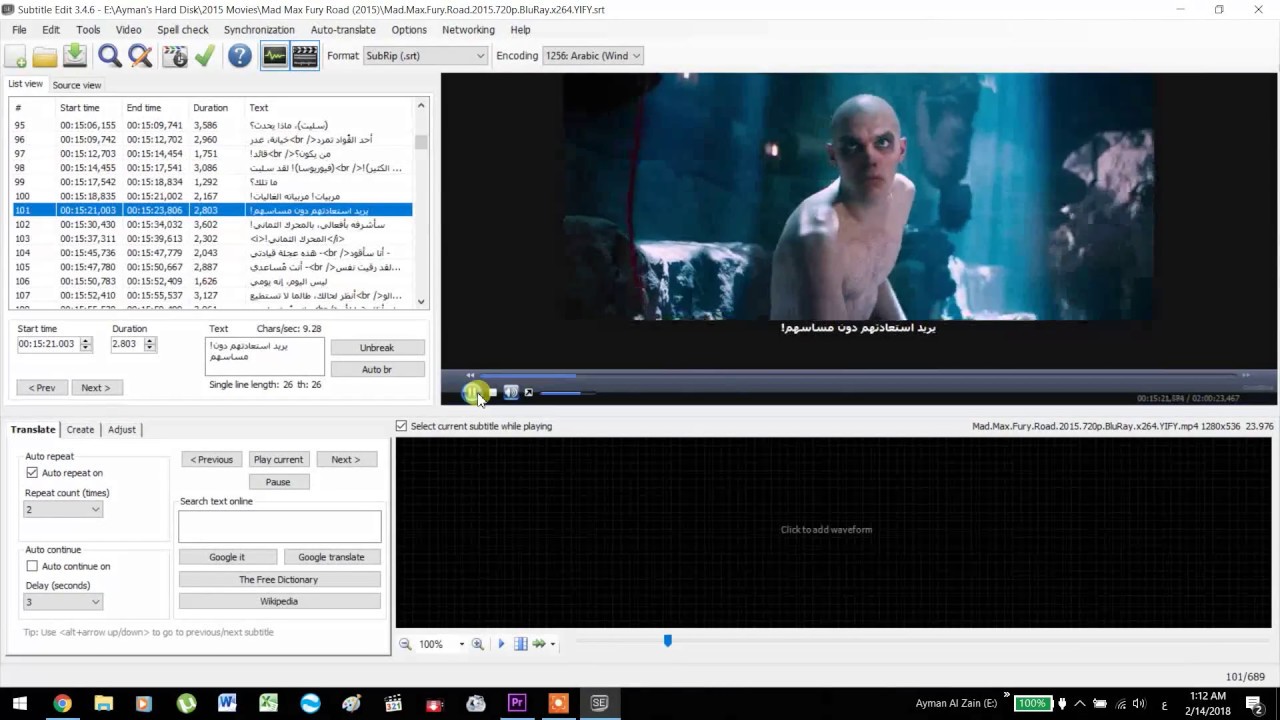Open Premiere Pro from the taskbar

point(517,703)
